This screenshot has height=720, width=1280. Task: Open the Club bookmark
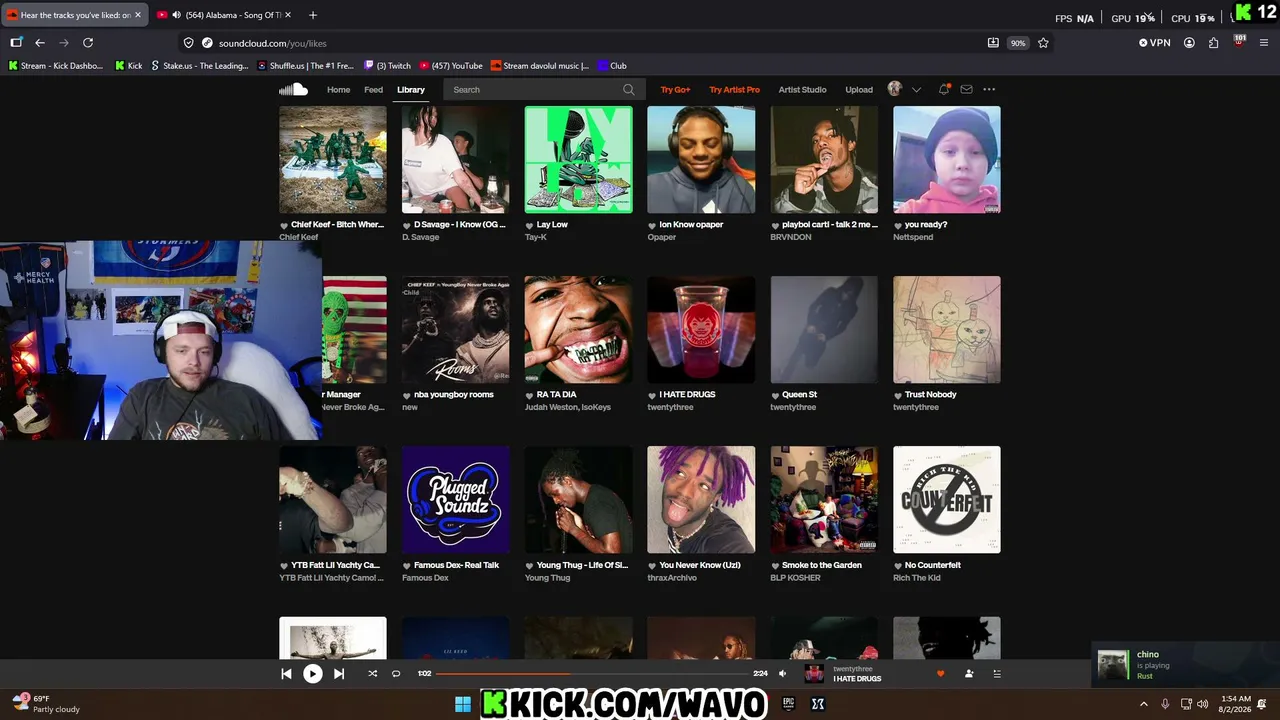(612, 66)
